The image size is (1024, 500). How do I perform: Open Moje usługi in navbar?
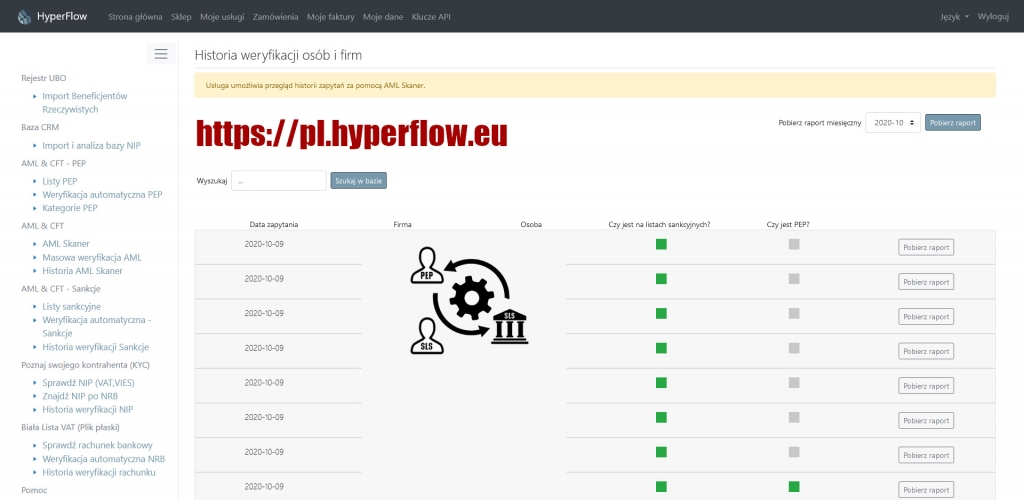click(x=222, y=17)
